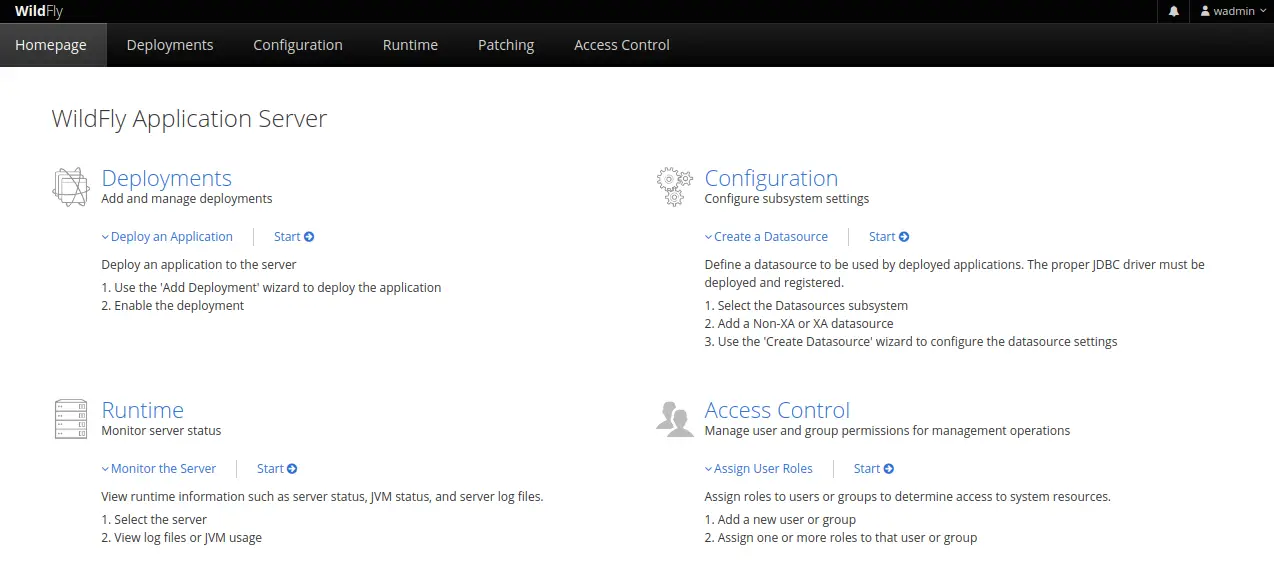Switch to the Homepage tab
Image resolution: width=1274 pixels, height=584 pixels.
coord(51,45)
